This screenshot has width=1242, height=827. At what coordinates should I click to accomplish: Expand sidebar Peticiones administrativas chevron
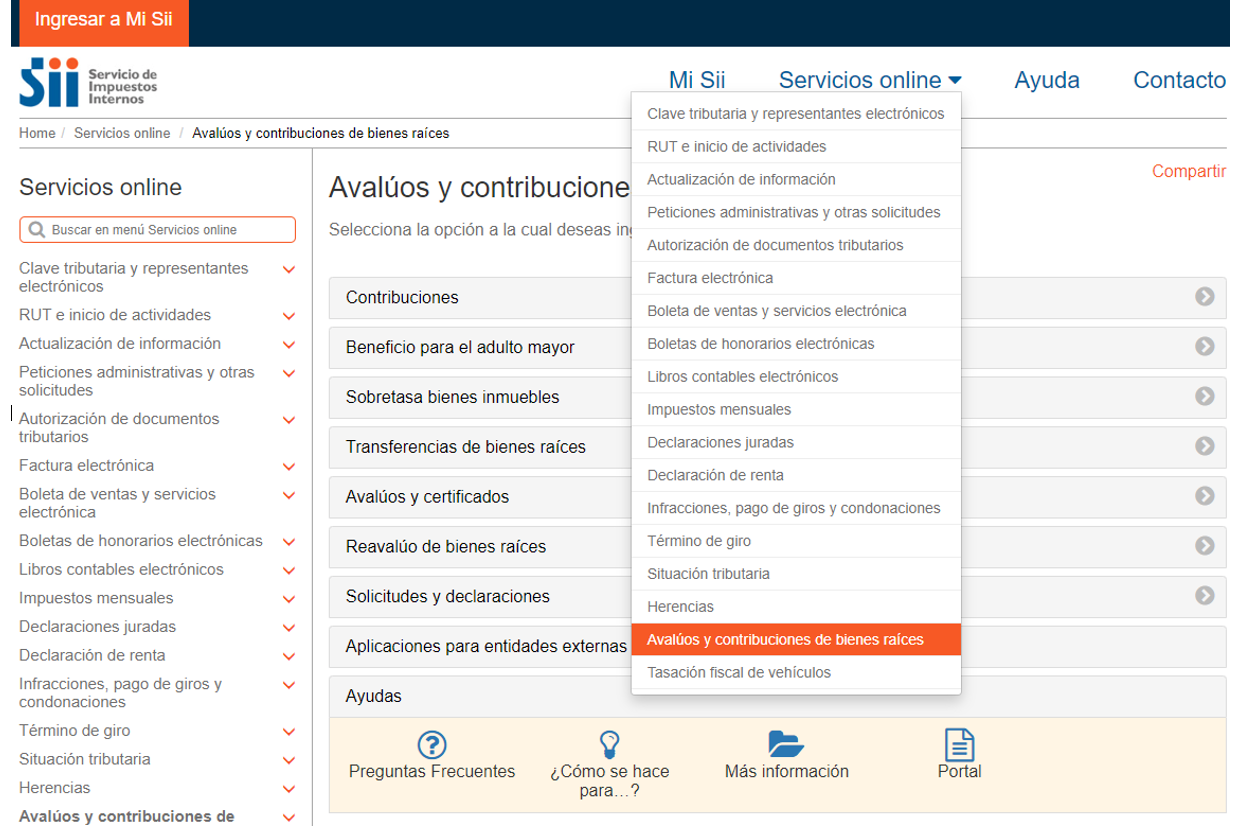click(289, 374)
